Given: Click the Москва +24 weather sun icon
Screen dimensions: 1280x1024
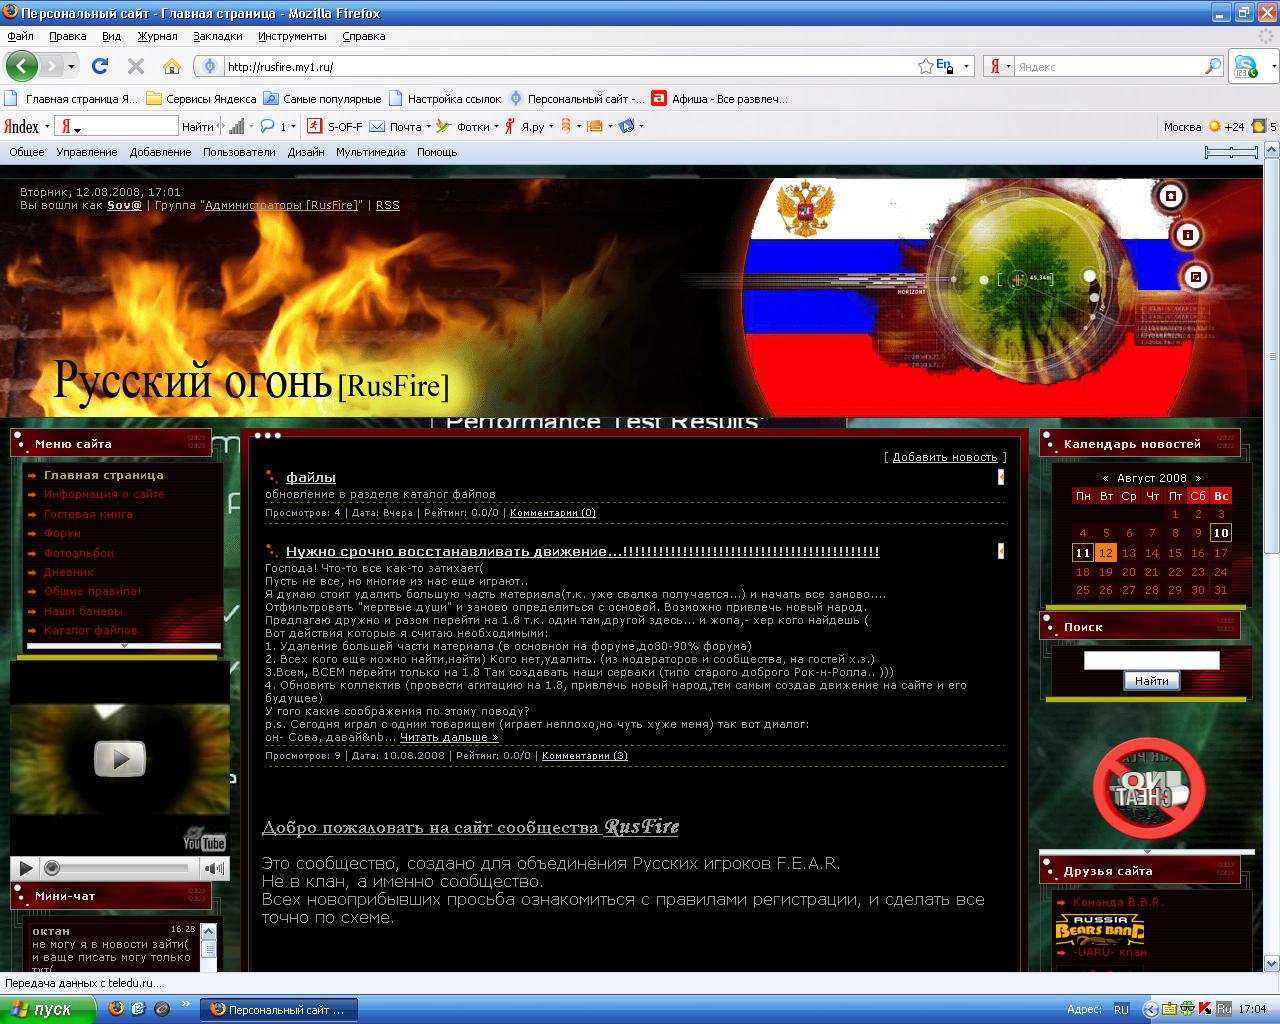Looking at the screenshot, I should (1215, 127).
